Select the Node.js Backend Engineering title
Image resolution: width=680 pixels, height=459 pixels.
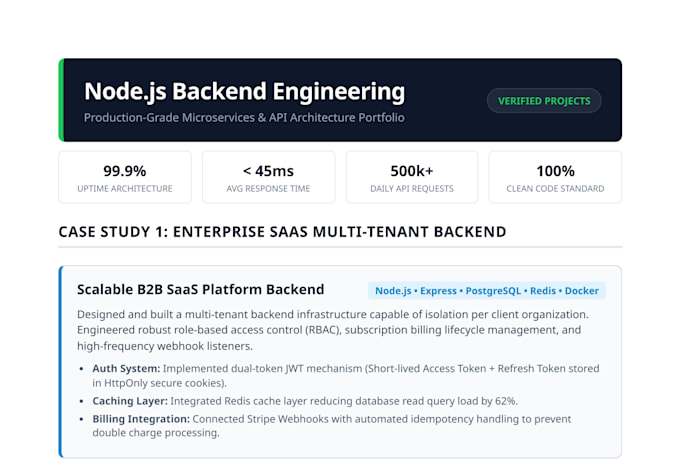(x=244, y=92)
